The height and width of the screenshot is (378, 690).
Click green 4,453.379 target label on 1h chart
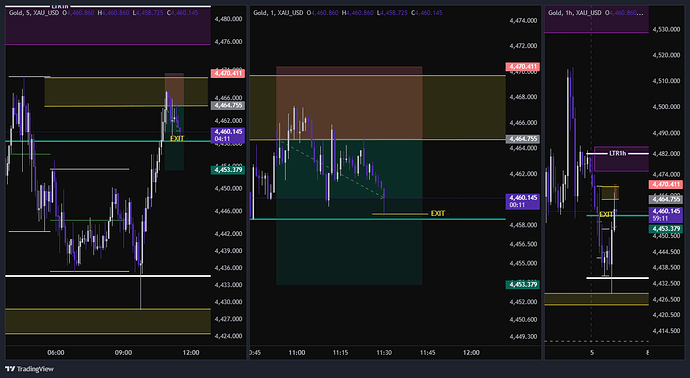click(x=665, y=229)
